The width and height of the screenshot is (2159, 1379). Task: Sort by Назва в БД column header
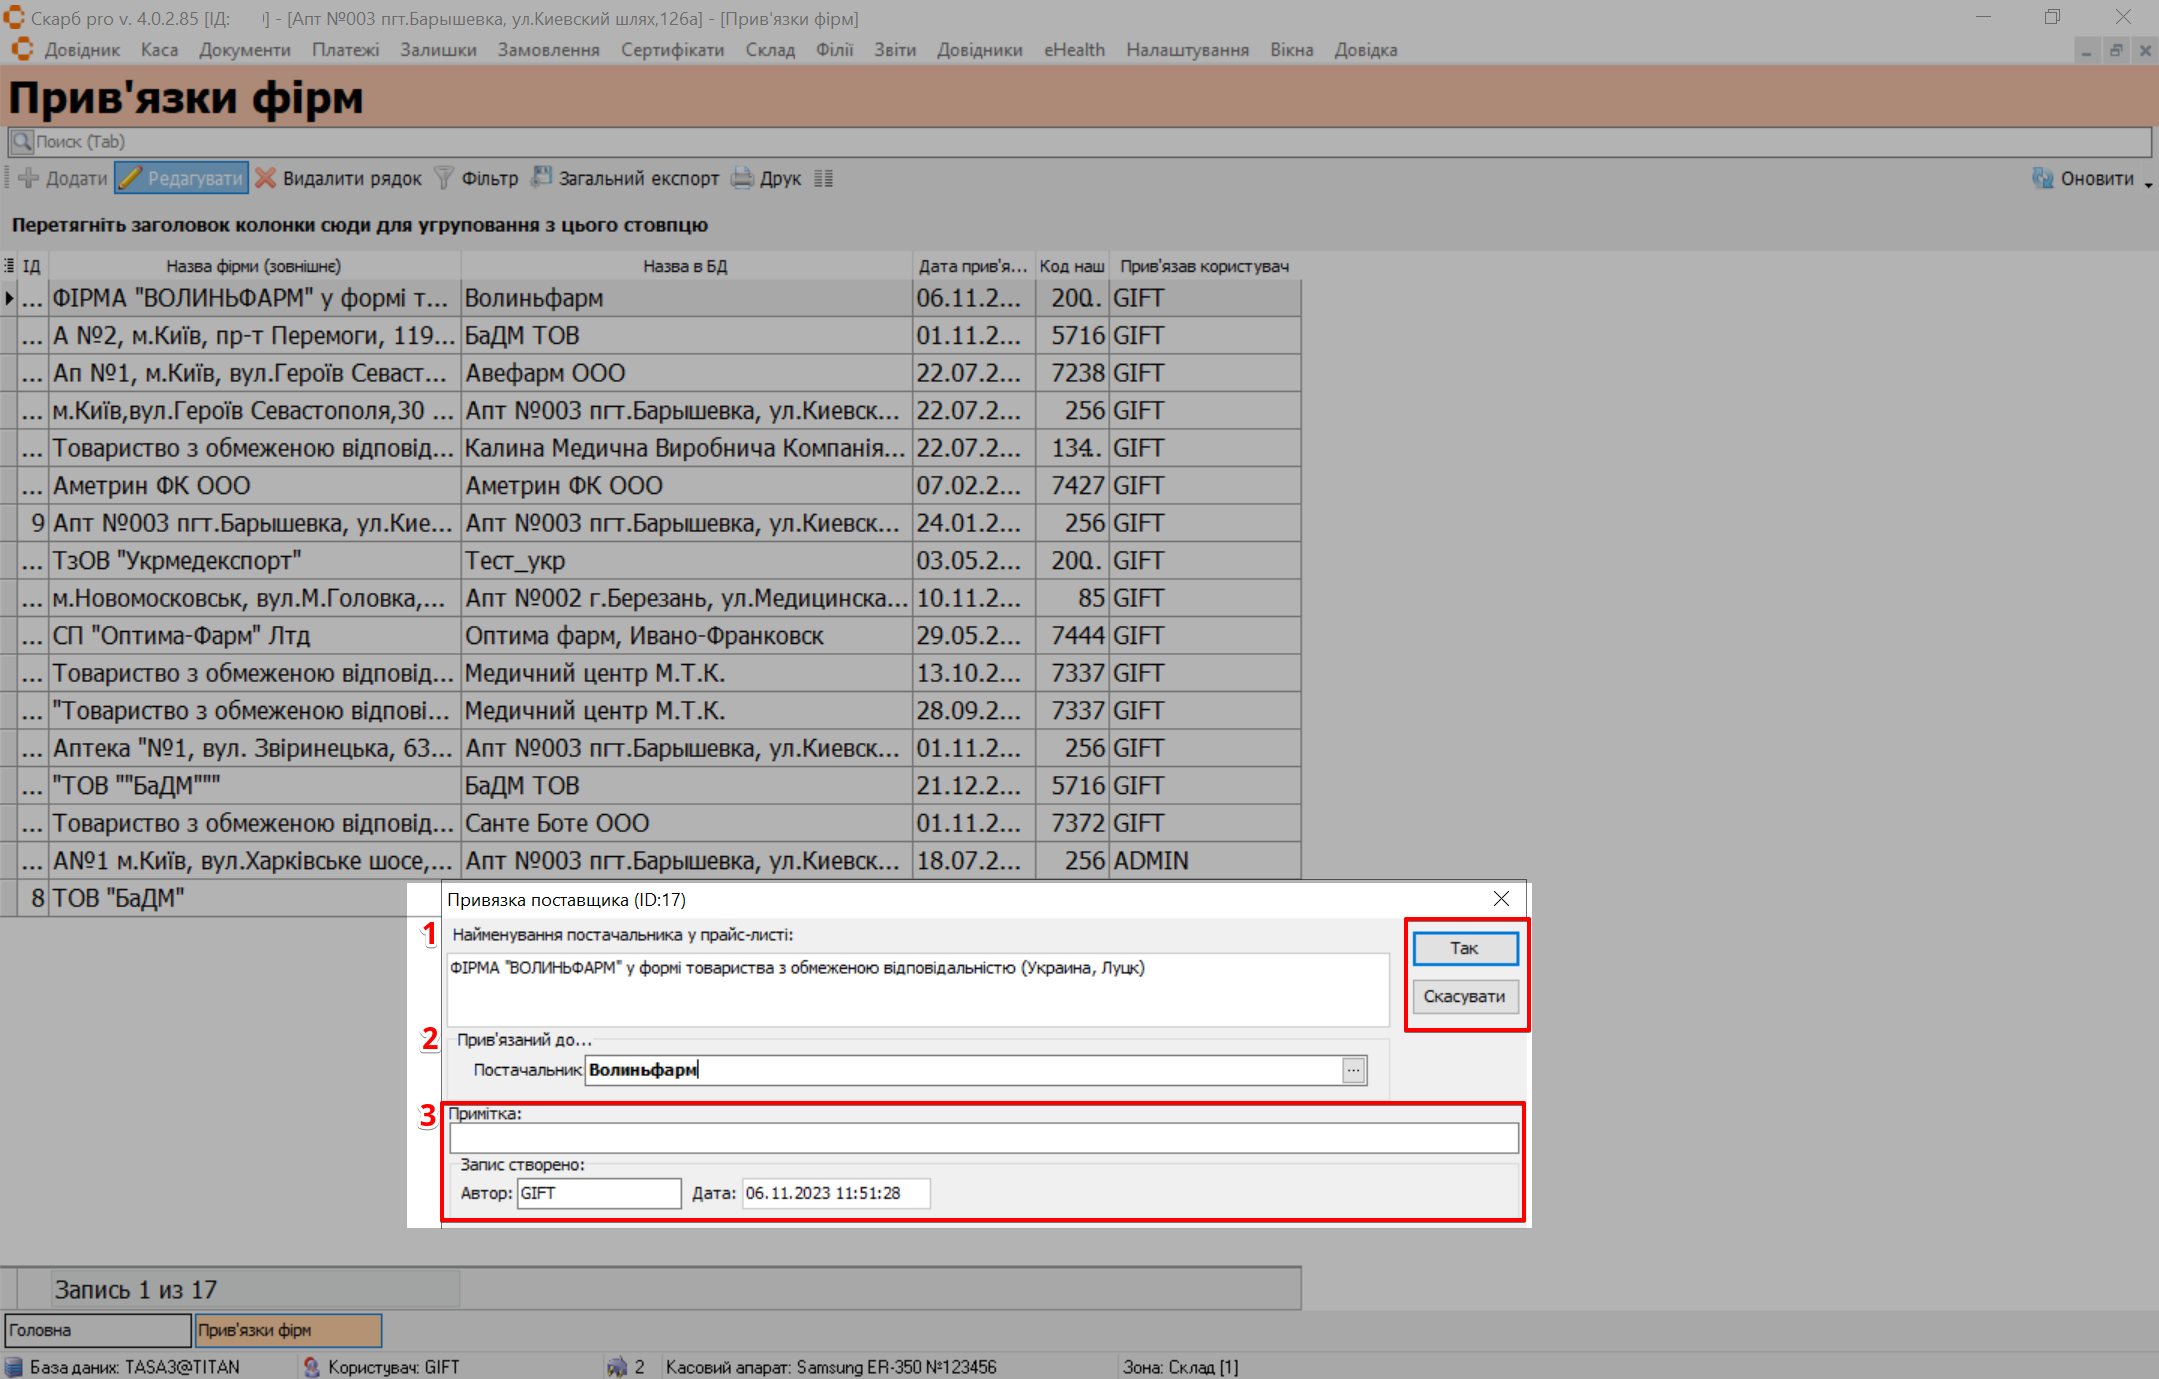click(685, 266)
